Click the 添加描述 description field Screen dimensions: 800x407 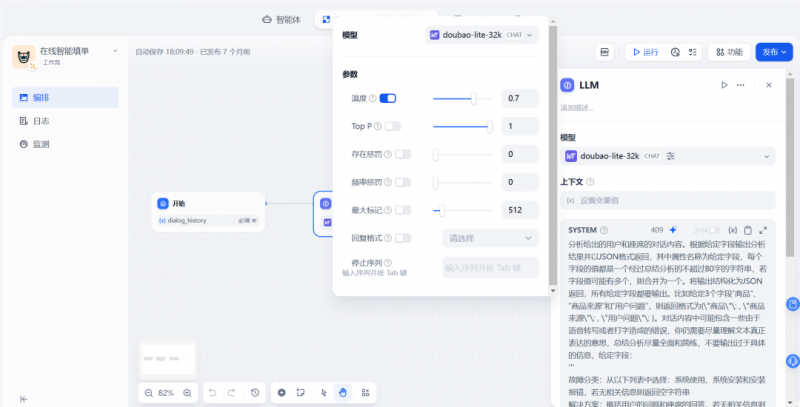click(577, 108)
